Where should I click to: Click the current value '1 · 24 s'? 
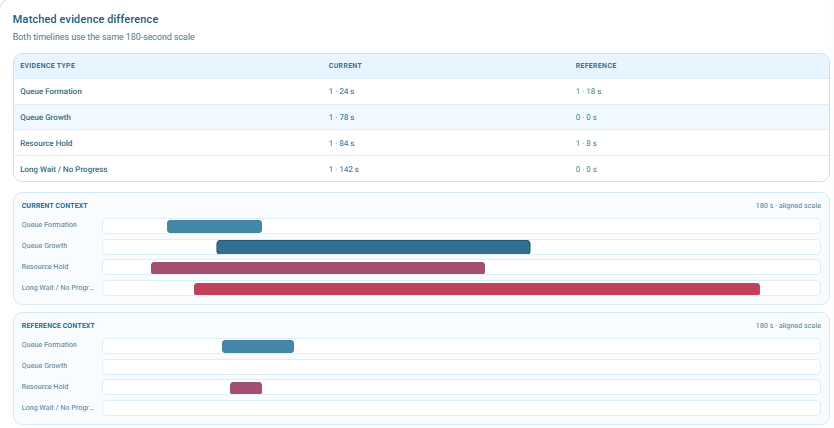341,91
